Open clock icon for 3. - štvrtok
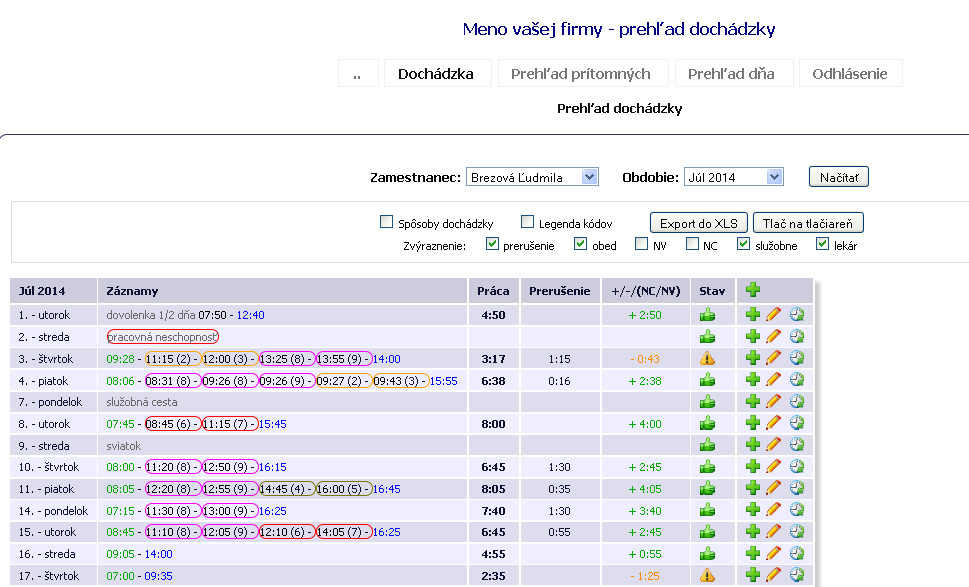This screenshot has height=587, width=969. click(x=797, y=358)
